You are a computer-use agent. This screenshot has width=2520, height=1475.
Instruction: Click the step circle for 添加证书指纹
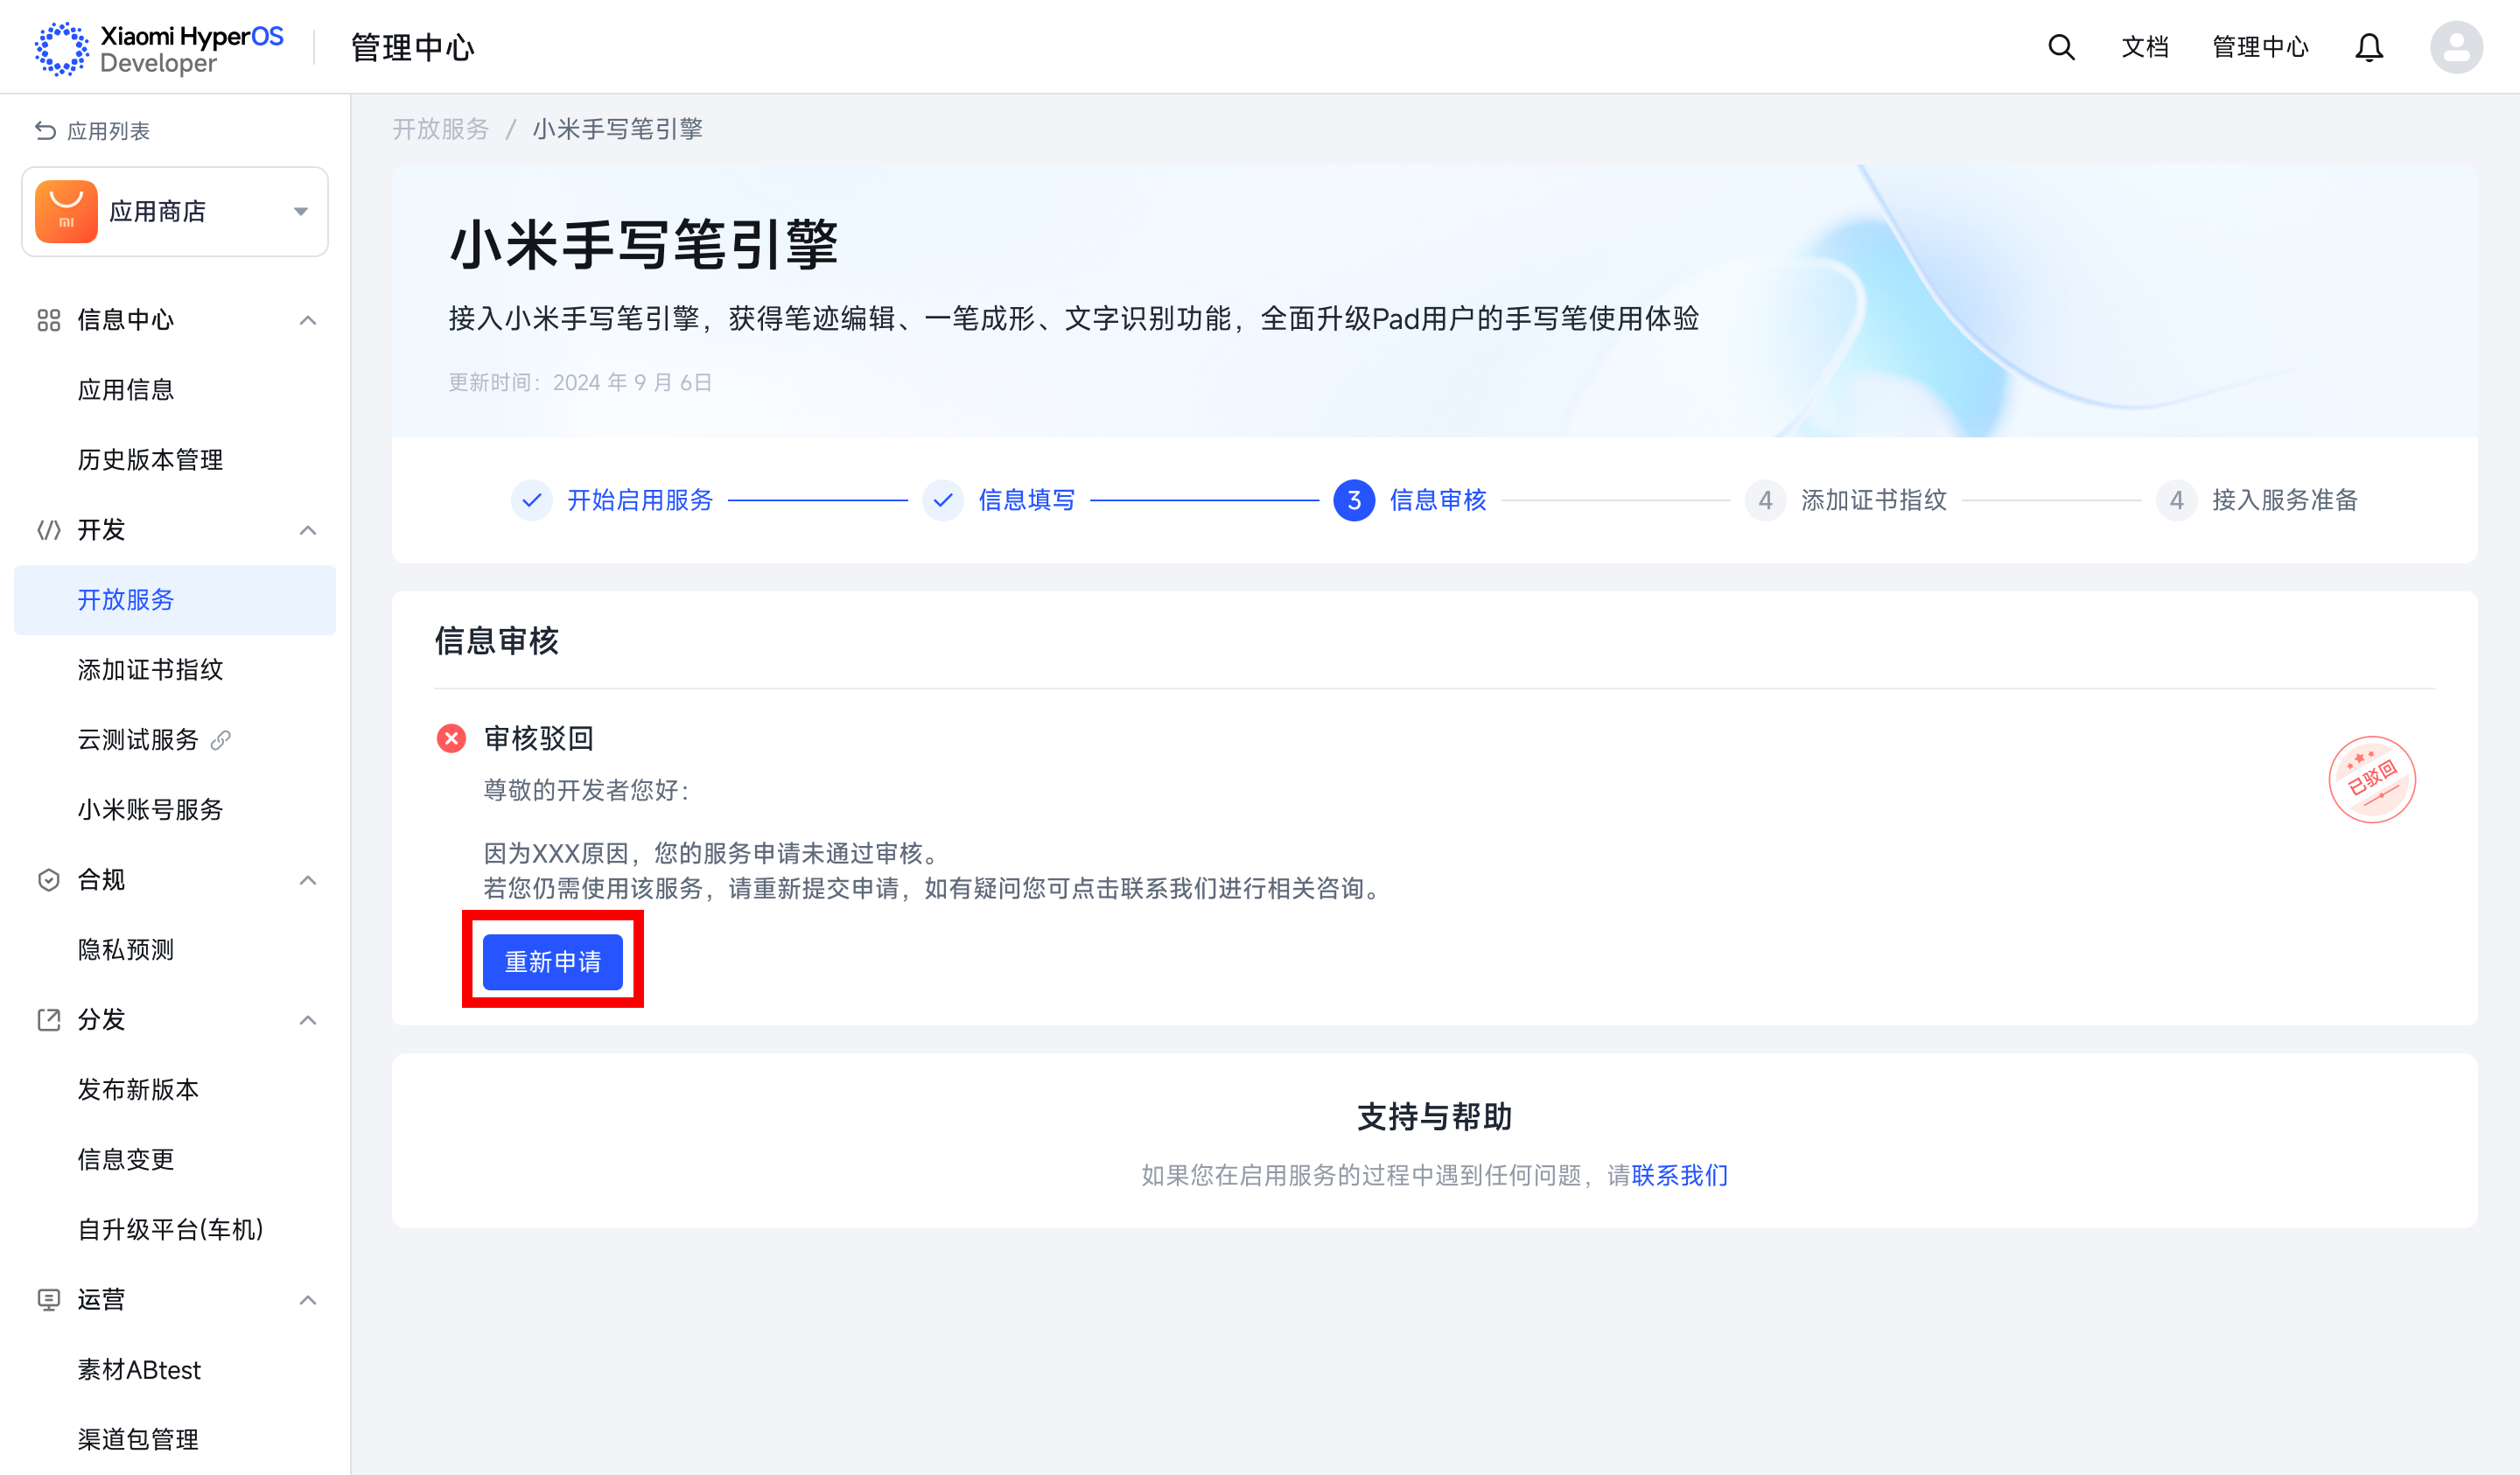point(1765,500)
